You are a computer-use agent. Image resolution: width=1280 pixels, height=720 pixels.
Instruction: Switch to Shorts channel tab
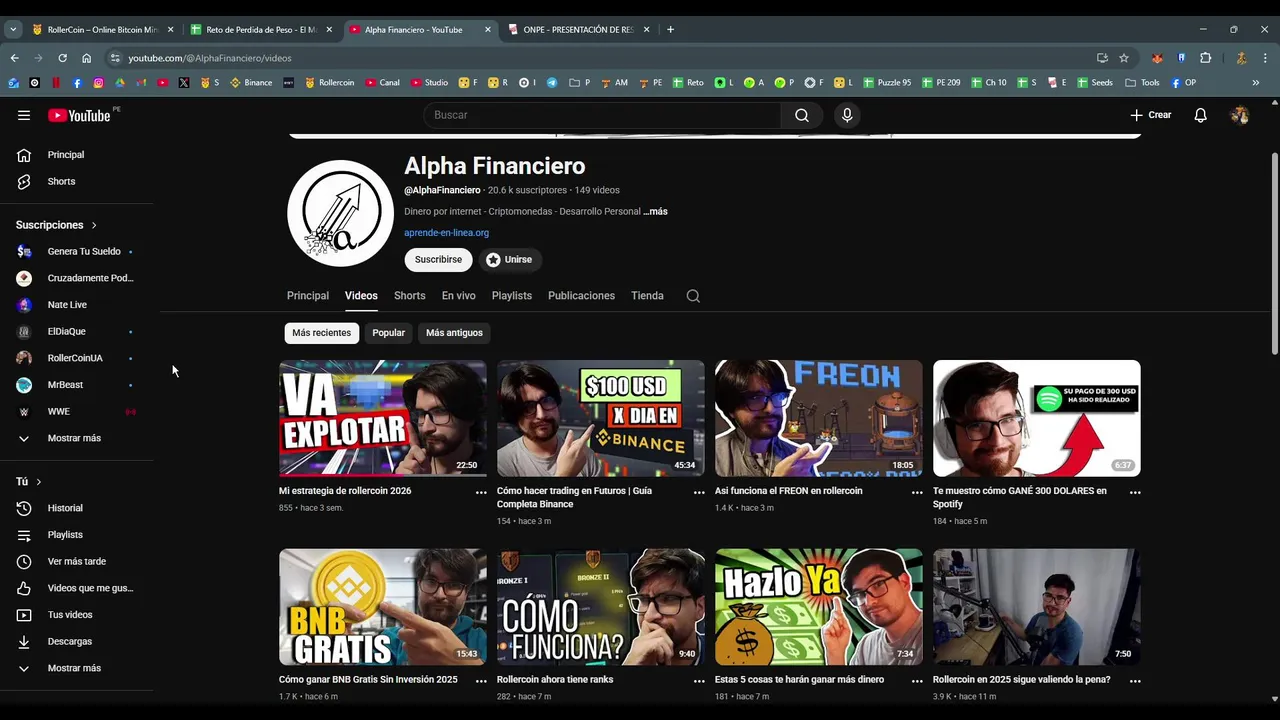coord(410,296)
